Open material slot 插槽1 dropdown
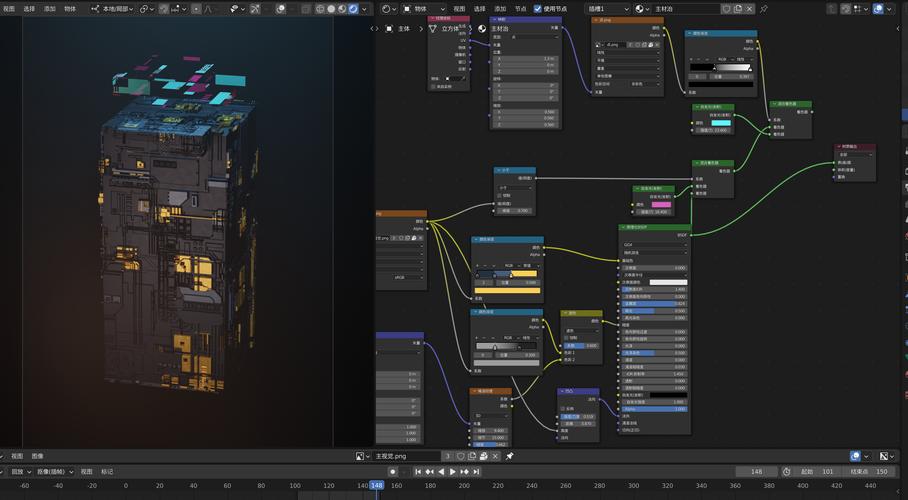The height and width of the screenshot is (500, 908). pyautogui.click(x=607, y=9)
